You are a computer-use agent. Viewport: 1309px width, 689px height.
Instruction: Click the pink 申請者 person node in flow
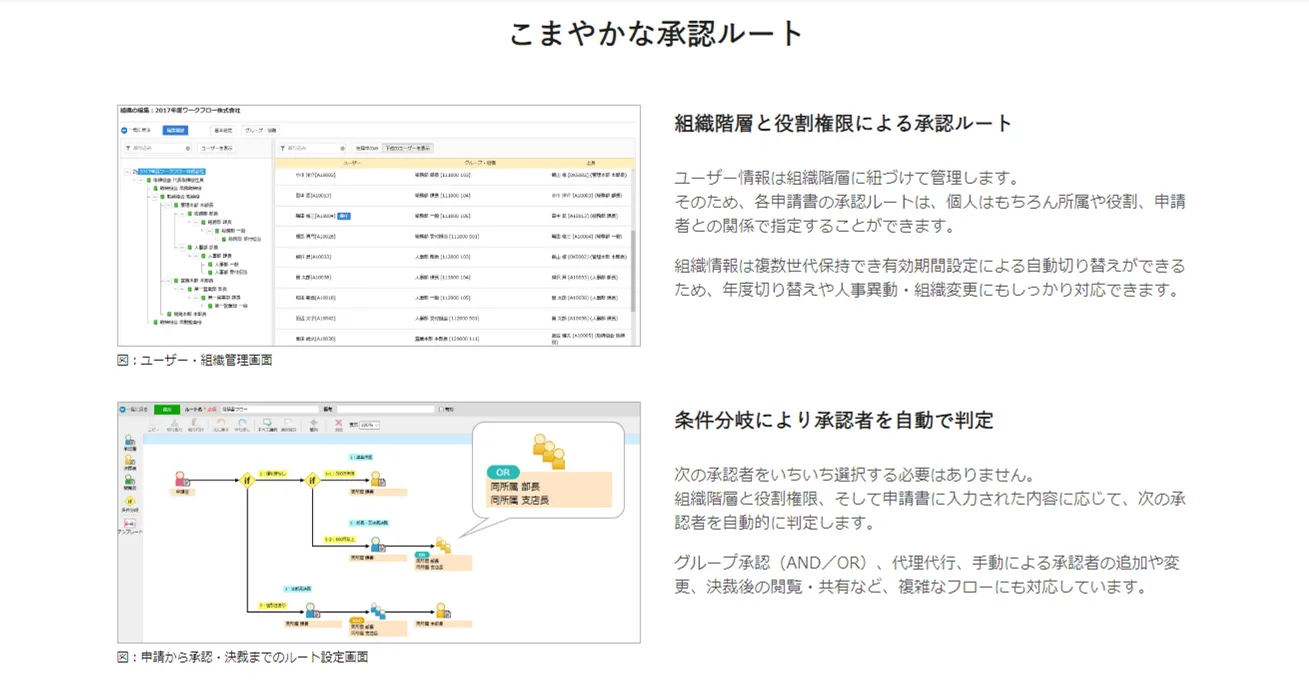[x=182, y=480]
